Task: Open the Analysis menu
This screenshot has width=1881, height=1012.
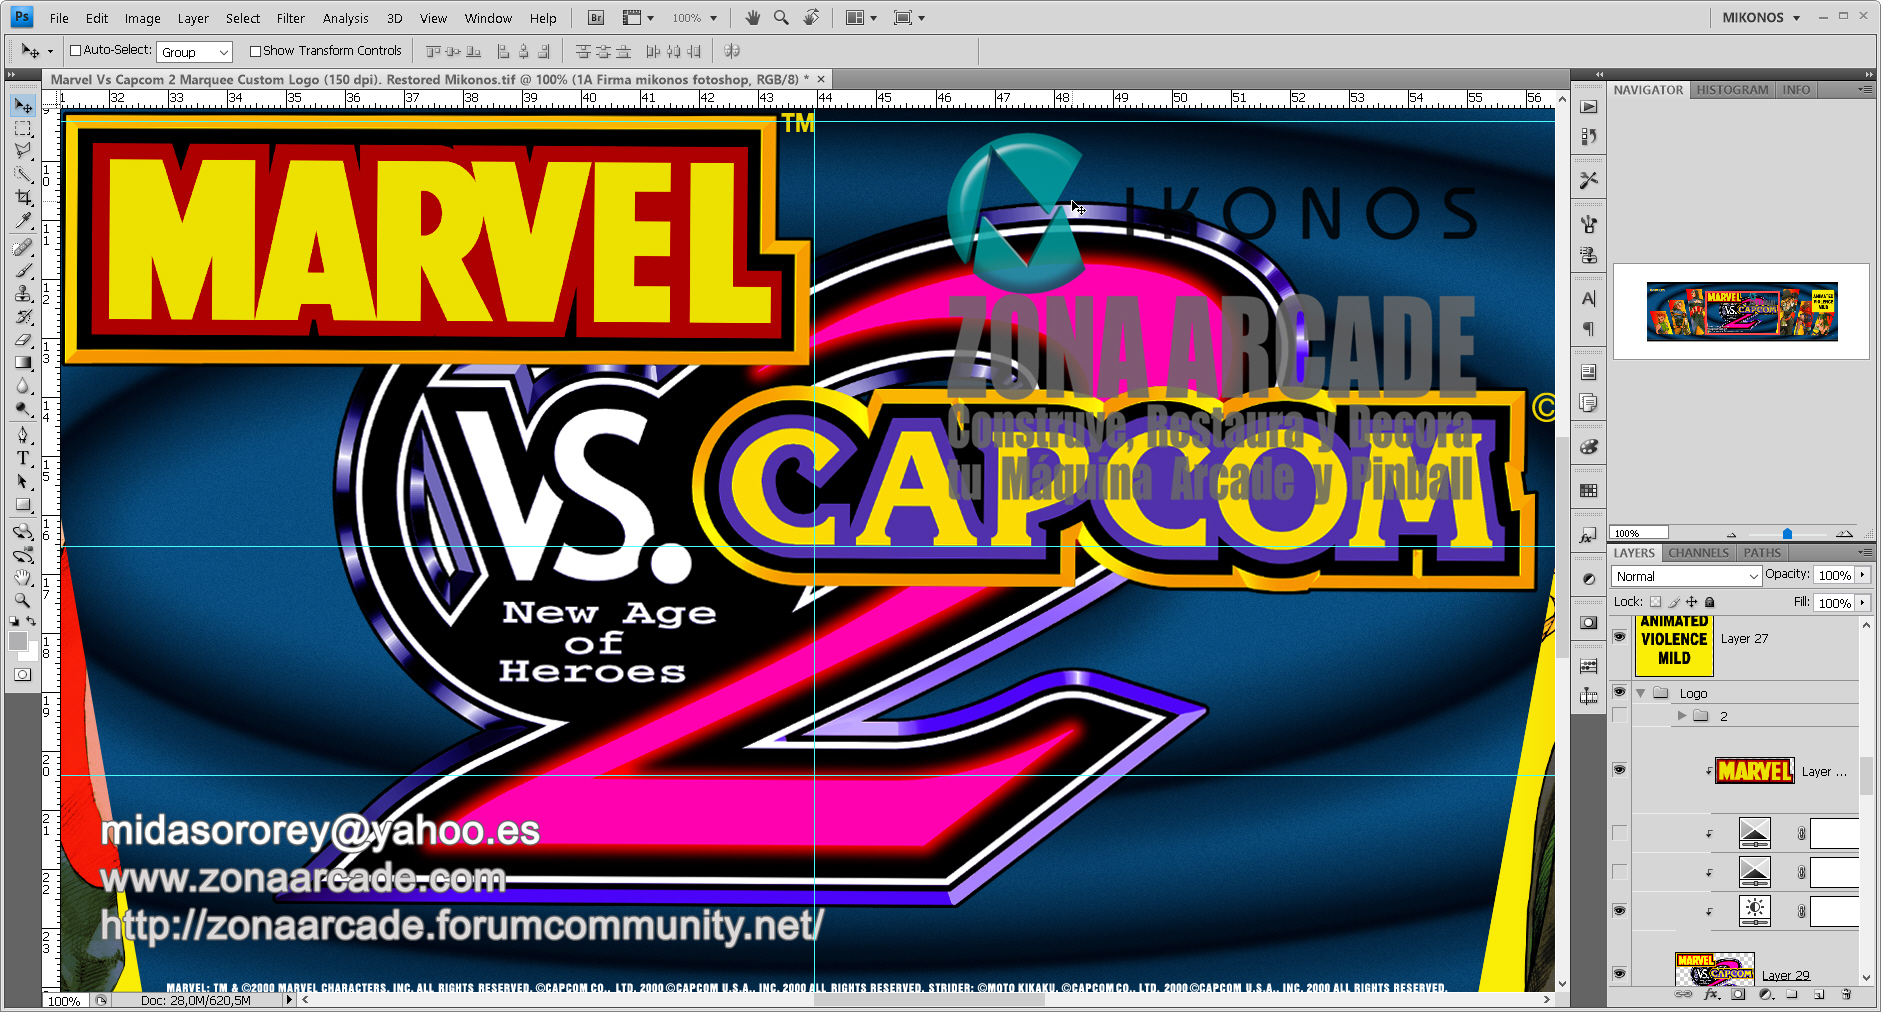Action: coord(346,18)
